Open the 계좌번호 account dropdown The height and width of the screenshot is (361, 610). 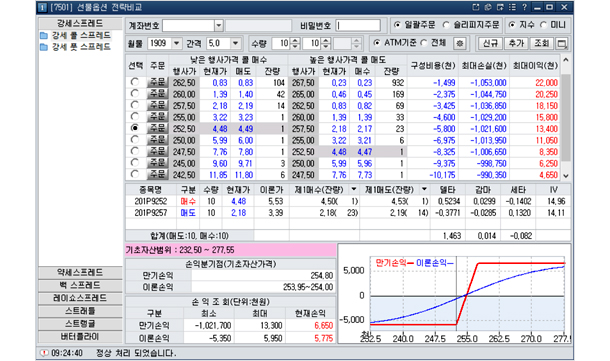click(219, 26)
